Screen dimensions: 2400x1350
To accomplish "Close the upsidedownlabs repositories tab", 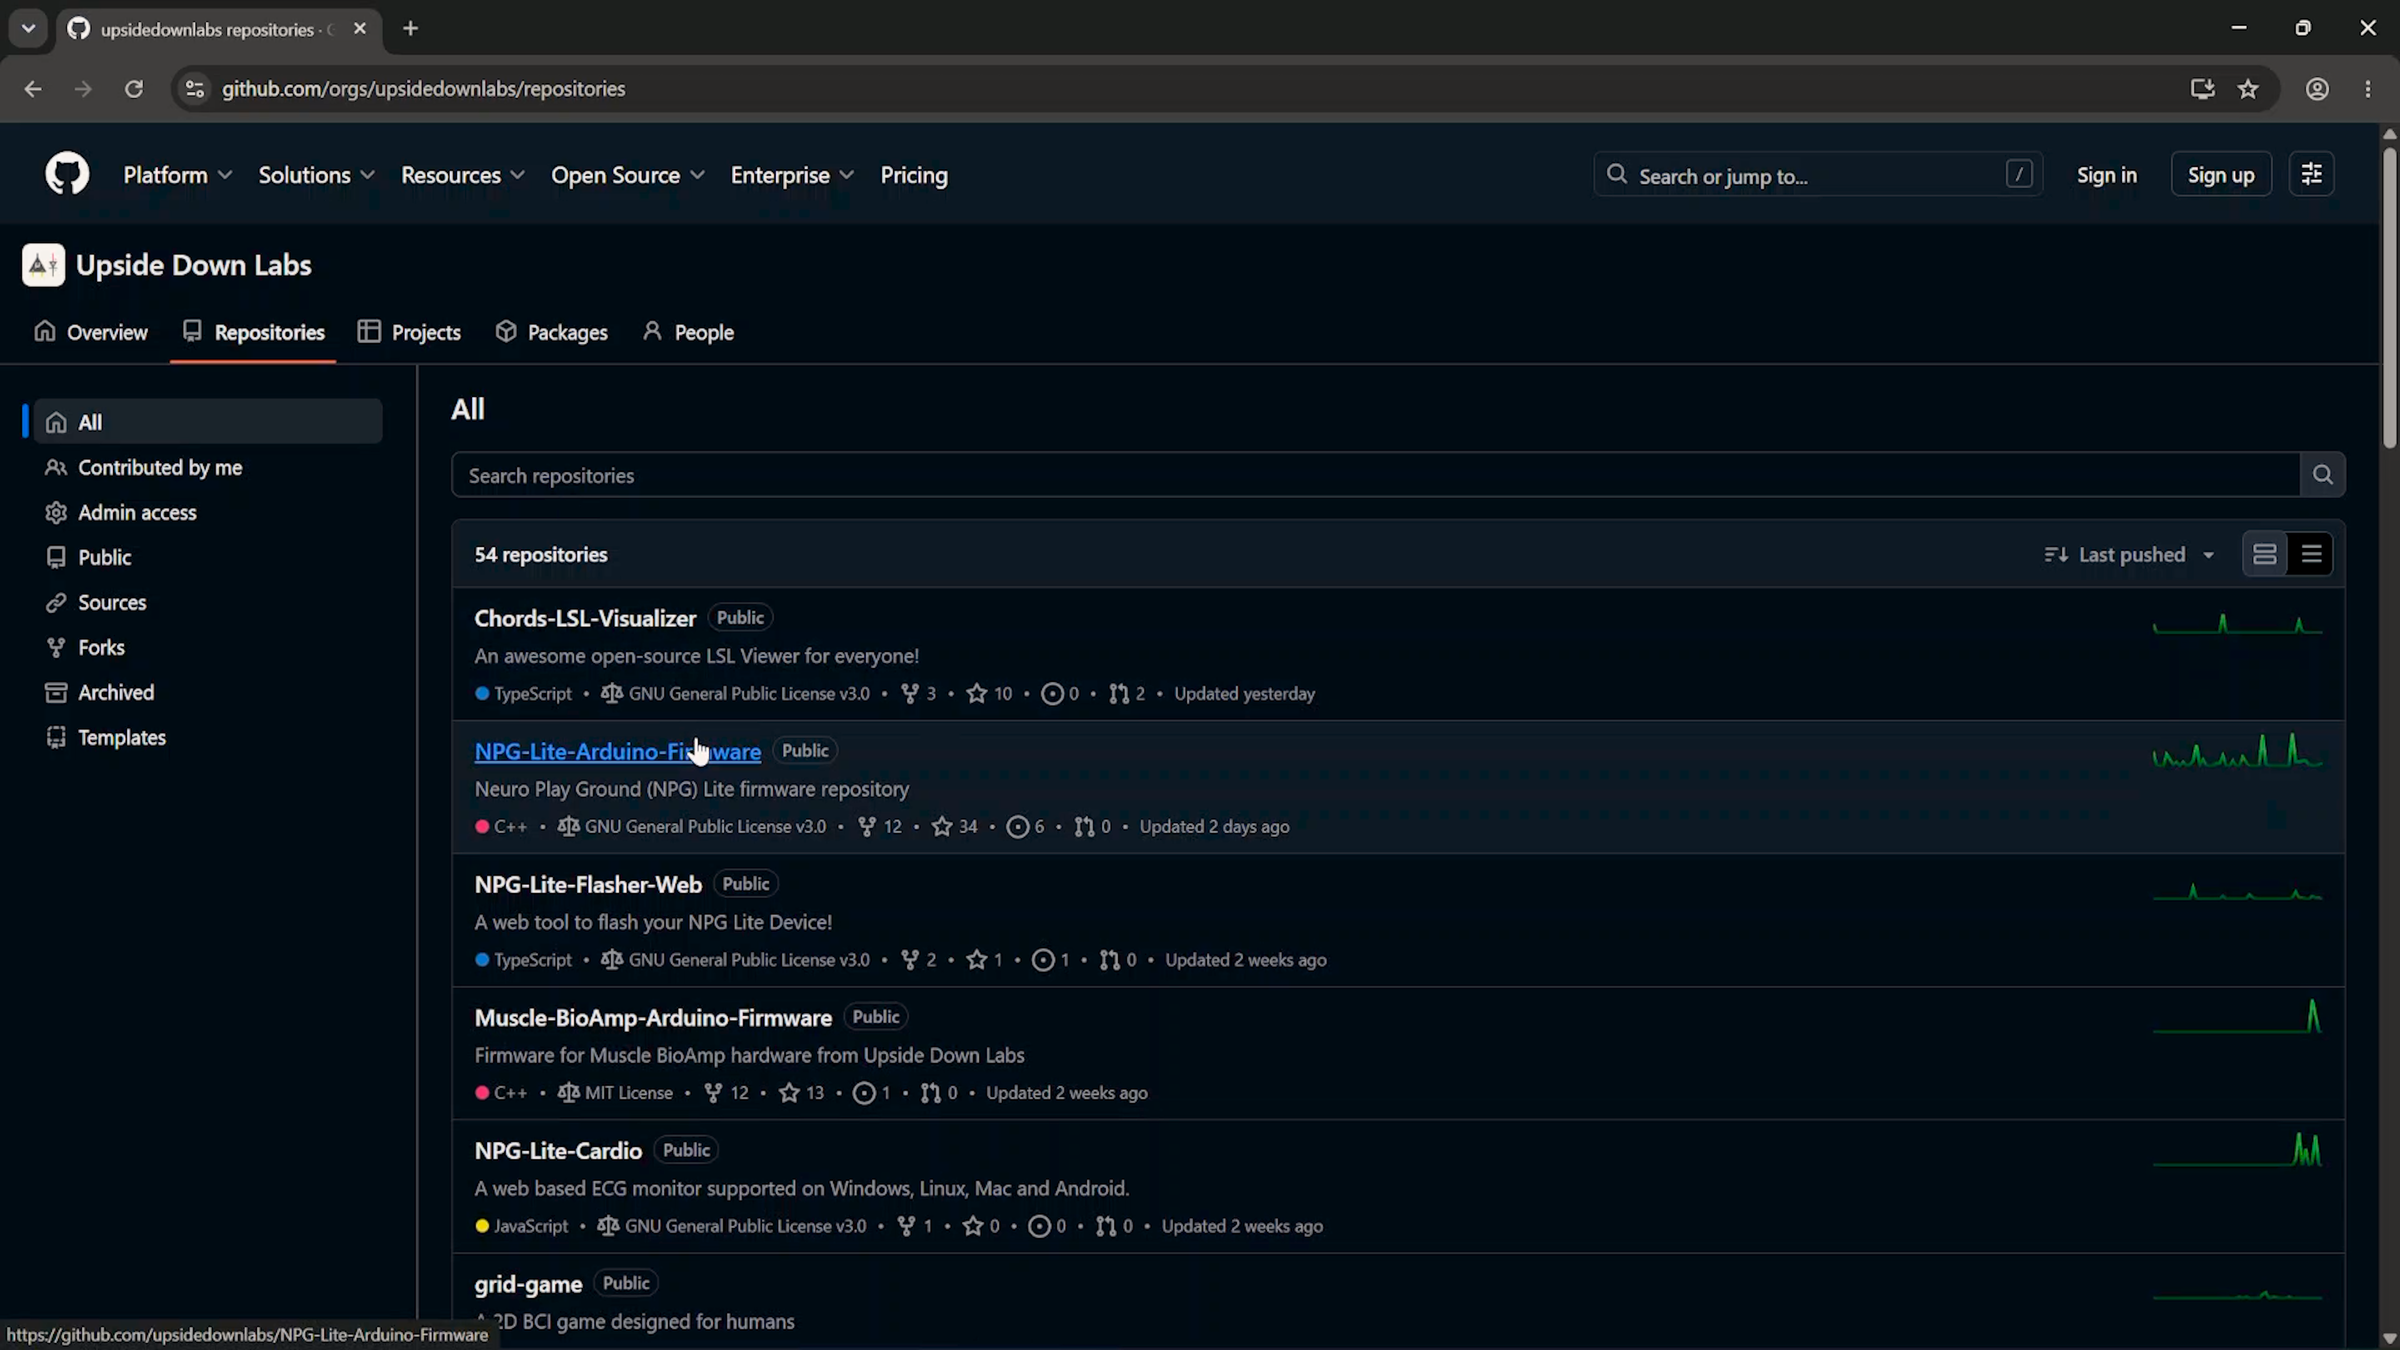I will tap(360, 29).
